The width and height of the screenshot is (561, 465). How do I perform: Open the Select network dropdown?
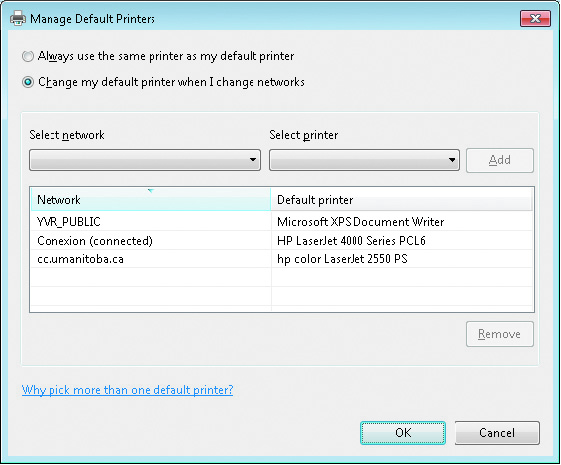pyautogui.click(x=145, y=160)
